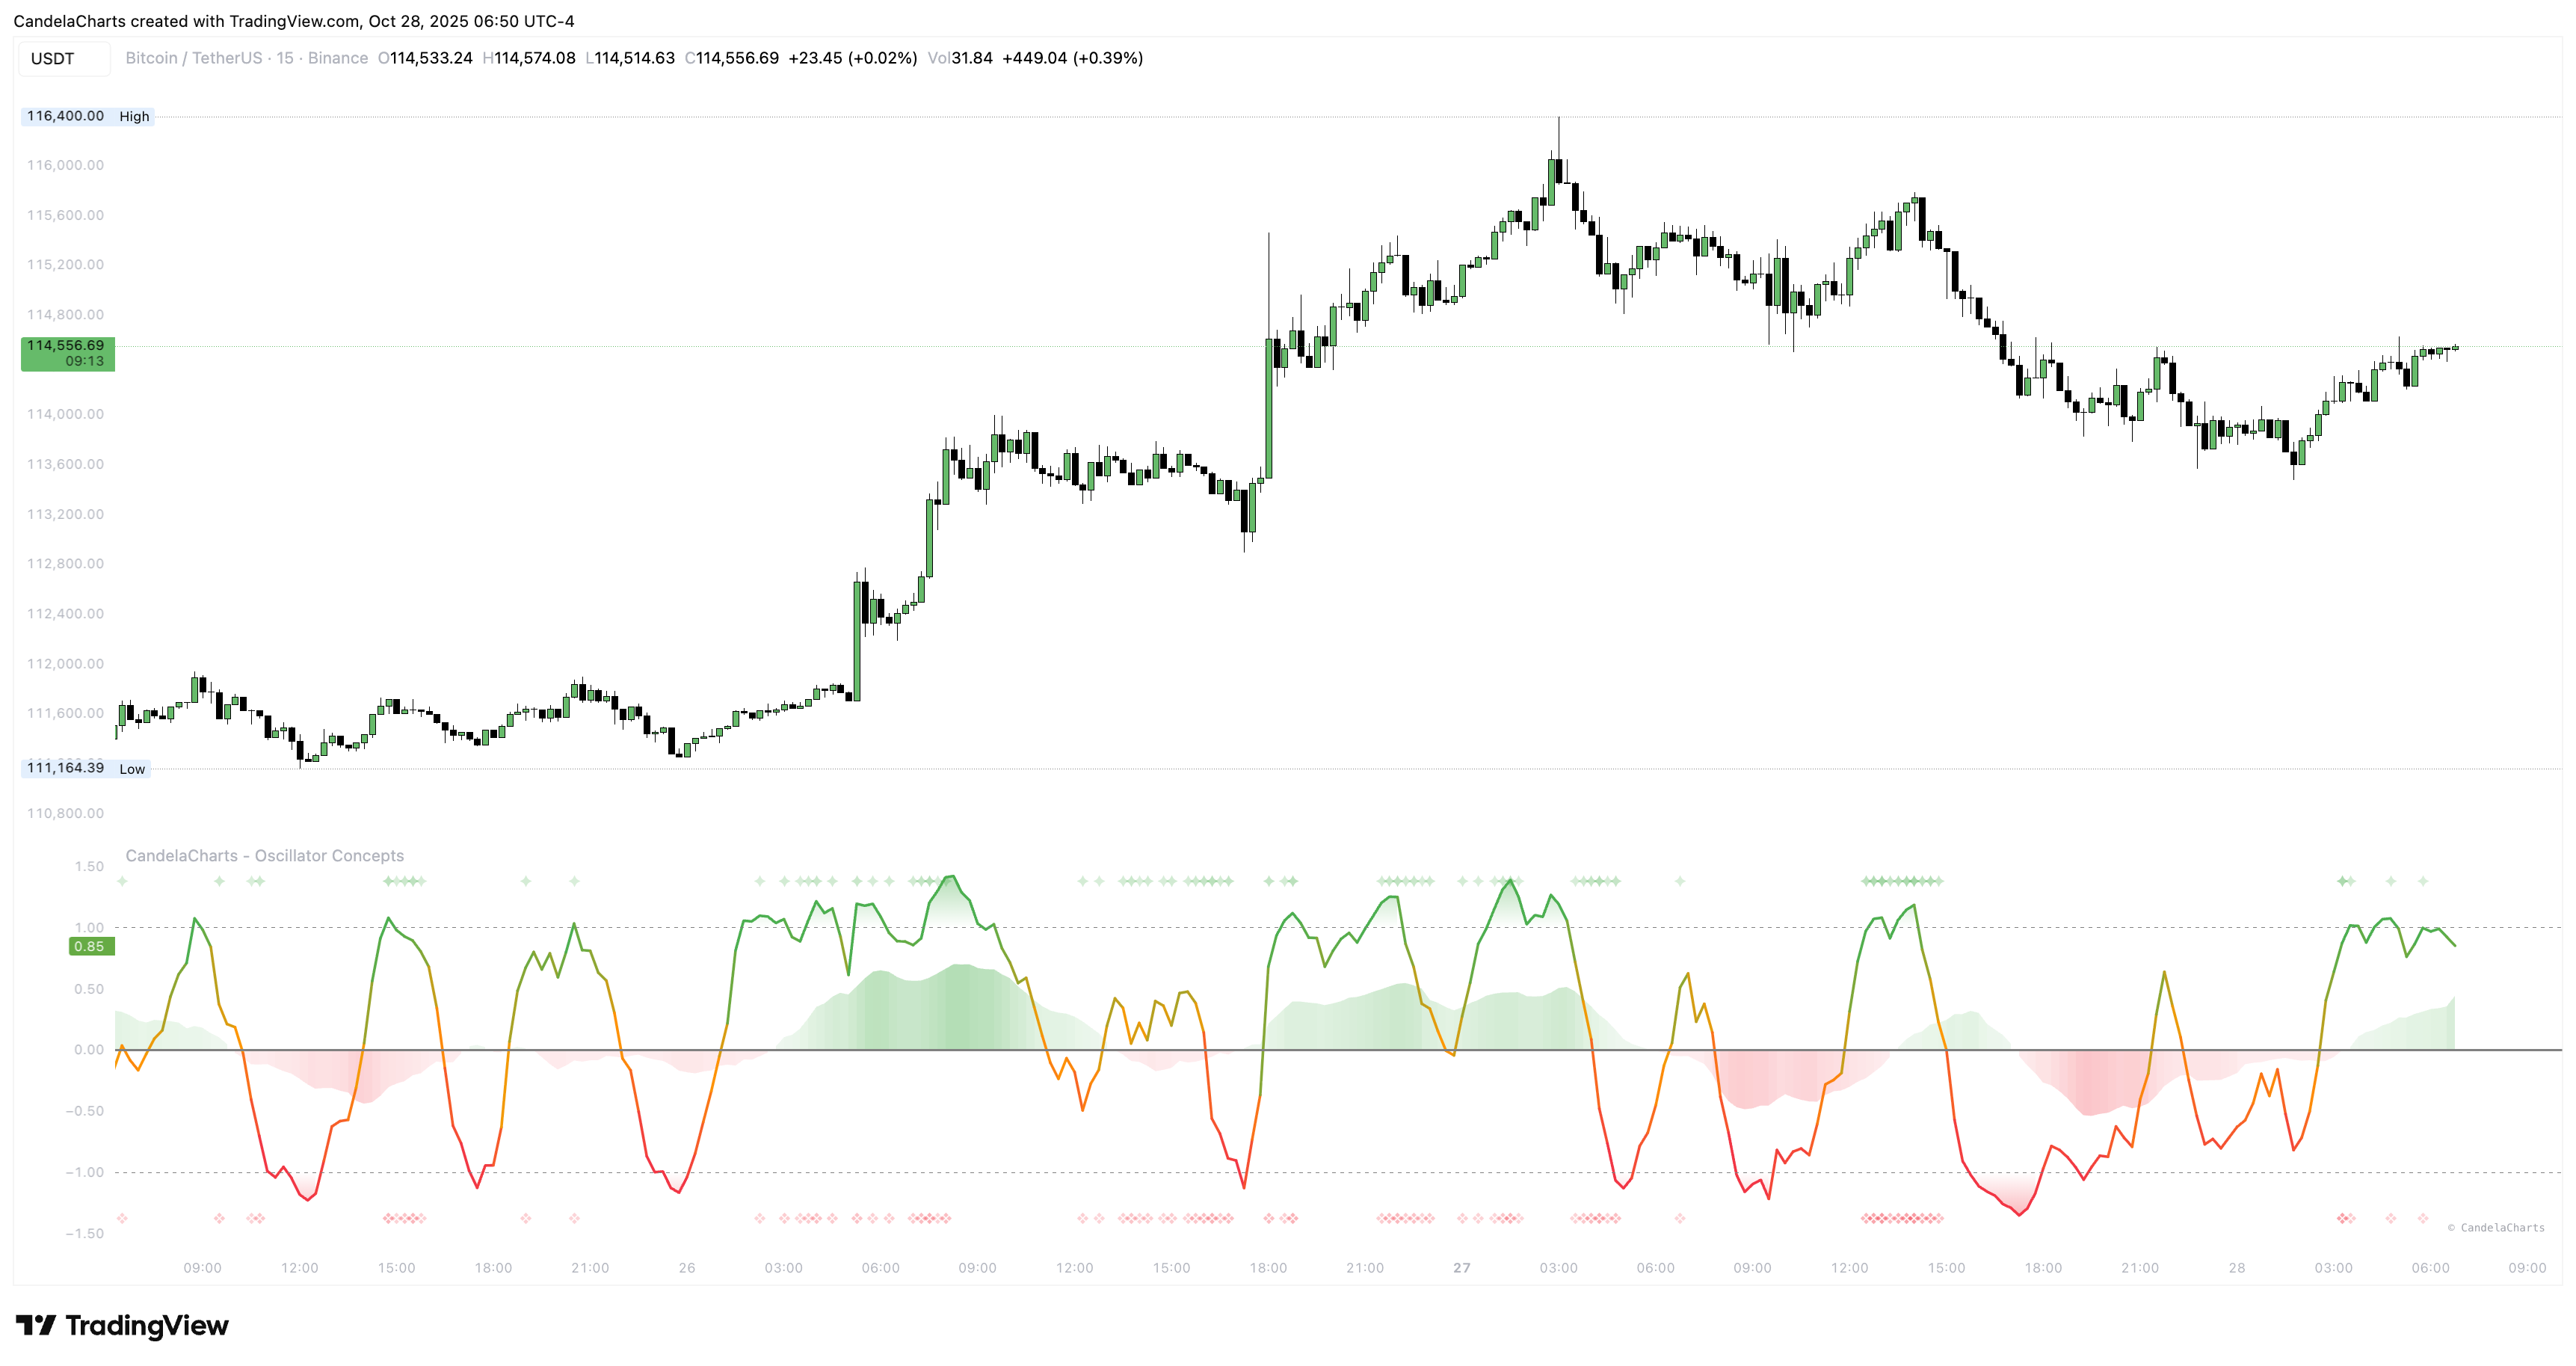Click the 116,400.00 High price label
This screenshot has width=2576, height=1366.
(88, 116)
